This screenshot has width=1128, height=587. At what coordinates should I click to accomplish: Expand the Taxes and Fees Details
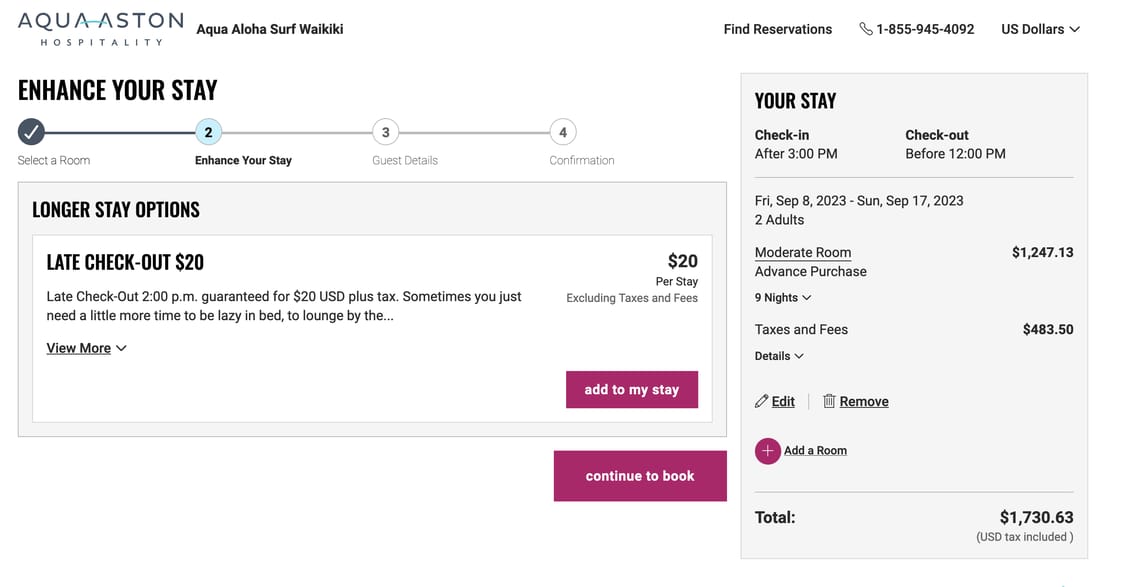coord(779,356)
